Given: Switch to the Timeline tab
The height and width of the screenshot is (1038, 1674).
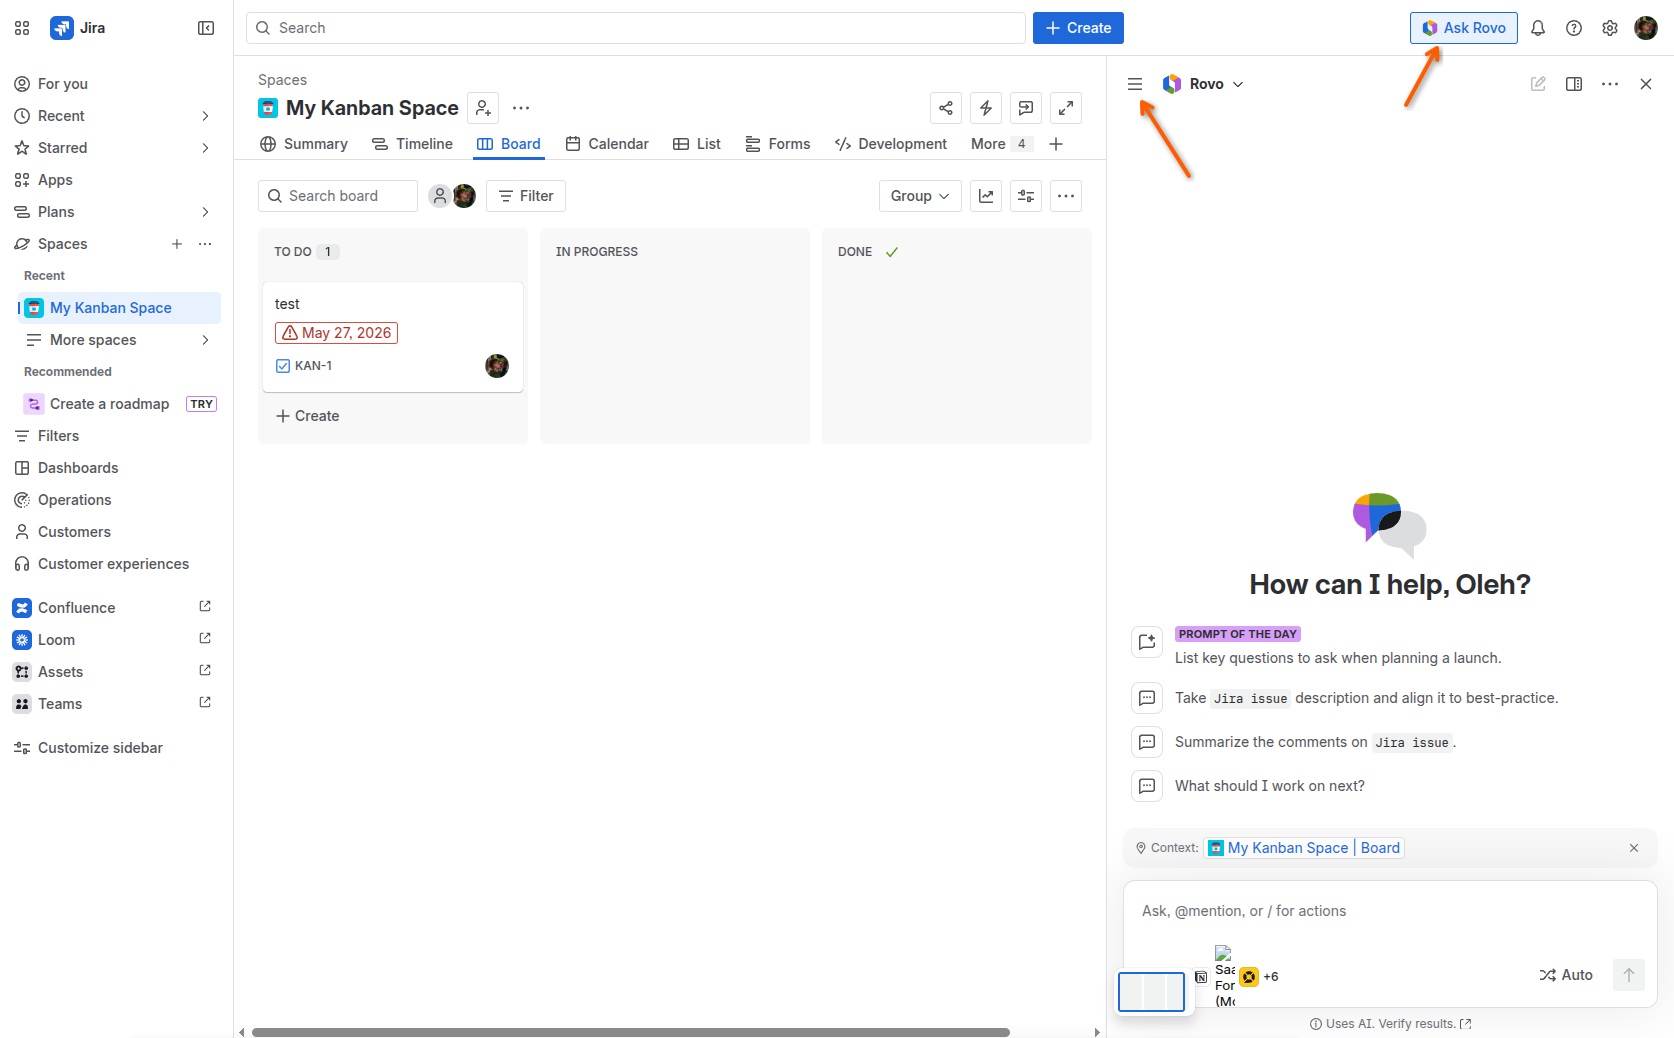Looking at the screenshot, I should [412, 144].
